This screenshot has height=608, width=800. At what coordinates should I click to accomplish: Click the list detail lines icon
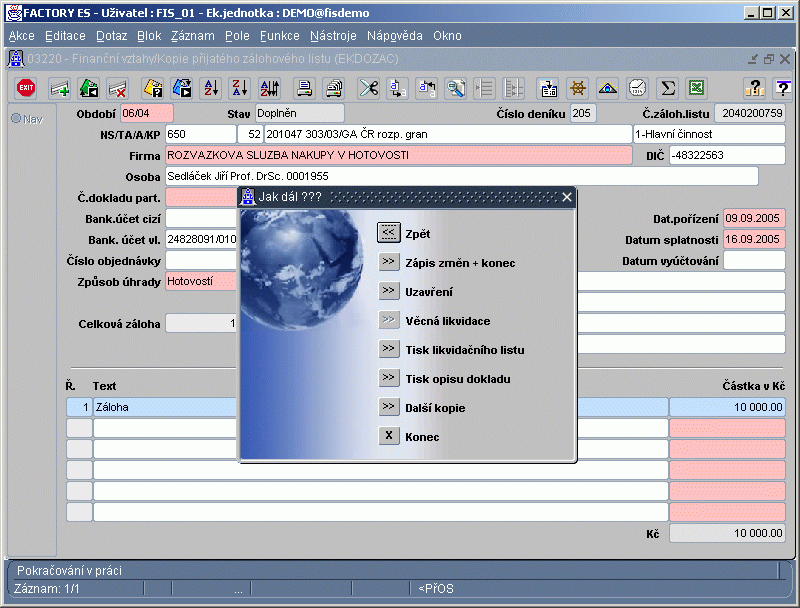pos(484,88)
